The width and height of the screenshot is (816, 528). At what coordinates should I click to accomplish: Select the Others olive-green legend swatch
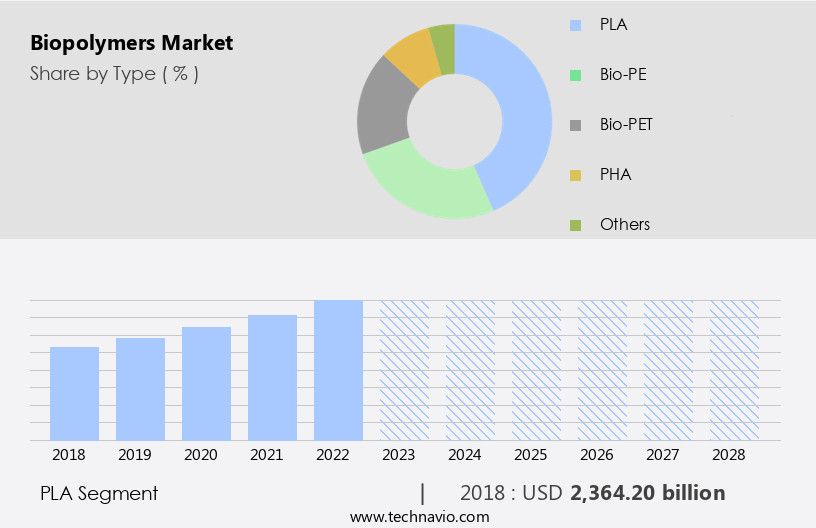(574, 225)
